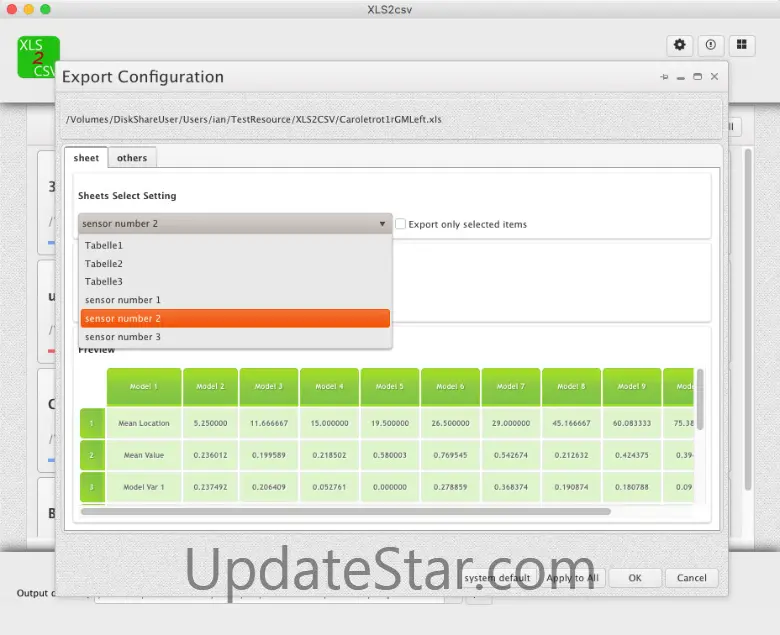Close the Export Configuration dialog
This screenshot has width=780, height=635.
714,77
